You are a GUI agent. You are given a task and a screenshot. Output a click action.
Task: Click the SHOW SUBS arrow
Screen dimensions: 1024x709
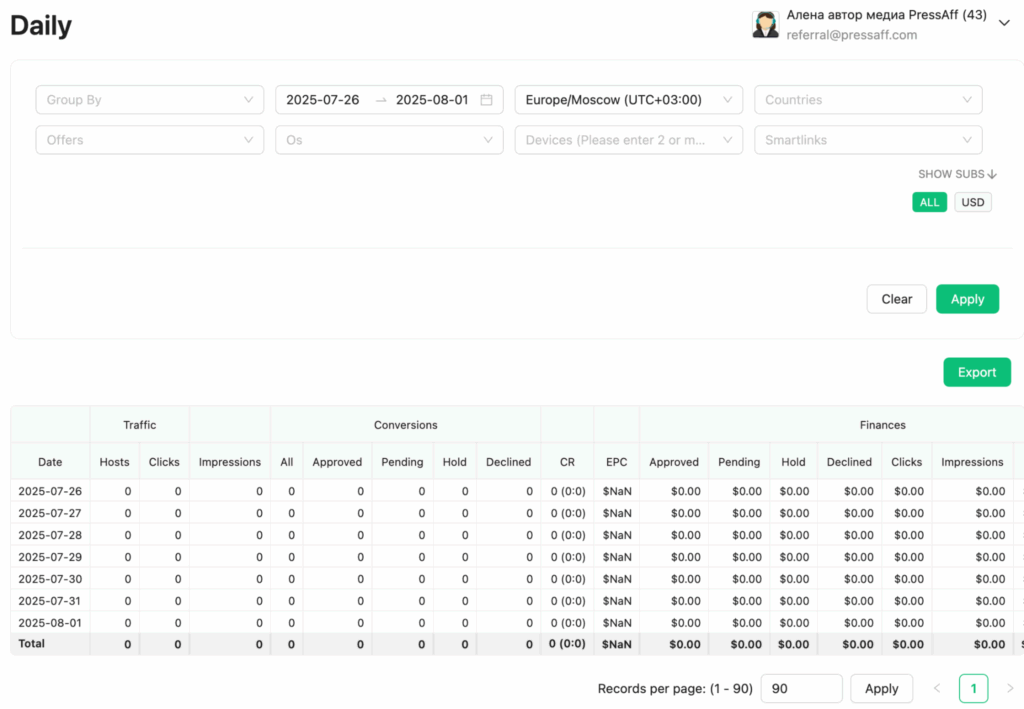[x=992, y=174]
